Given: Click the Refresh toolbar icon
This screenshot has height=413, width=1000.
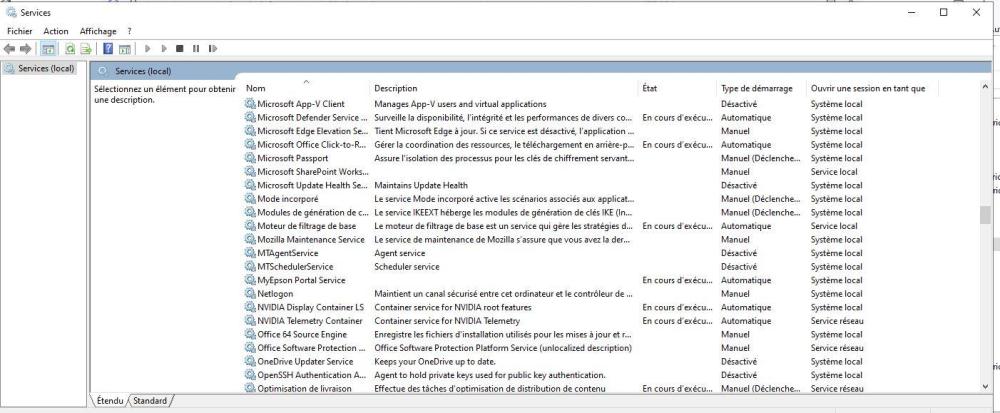Looking at the screenshot, I should [70, 48].
